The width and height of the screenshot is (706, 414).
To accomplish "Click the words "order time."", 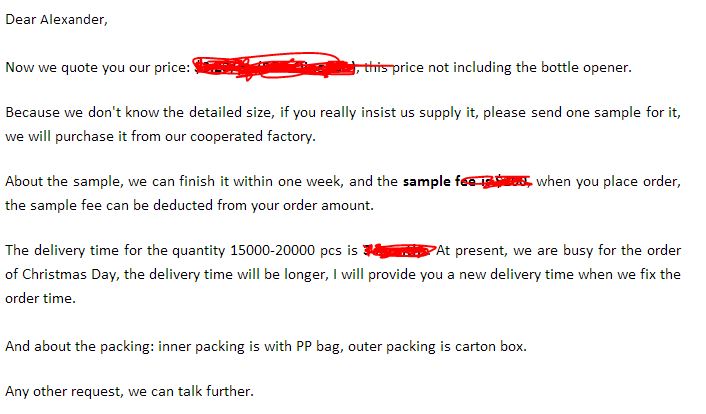I will point(41,298).
